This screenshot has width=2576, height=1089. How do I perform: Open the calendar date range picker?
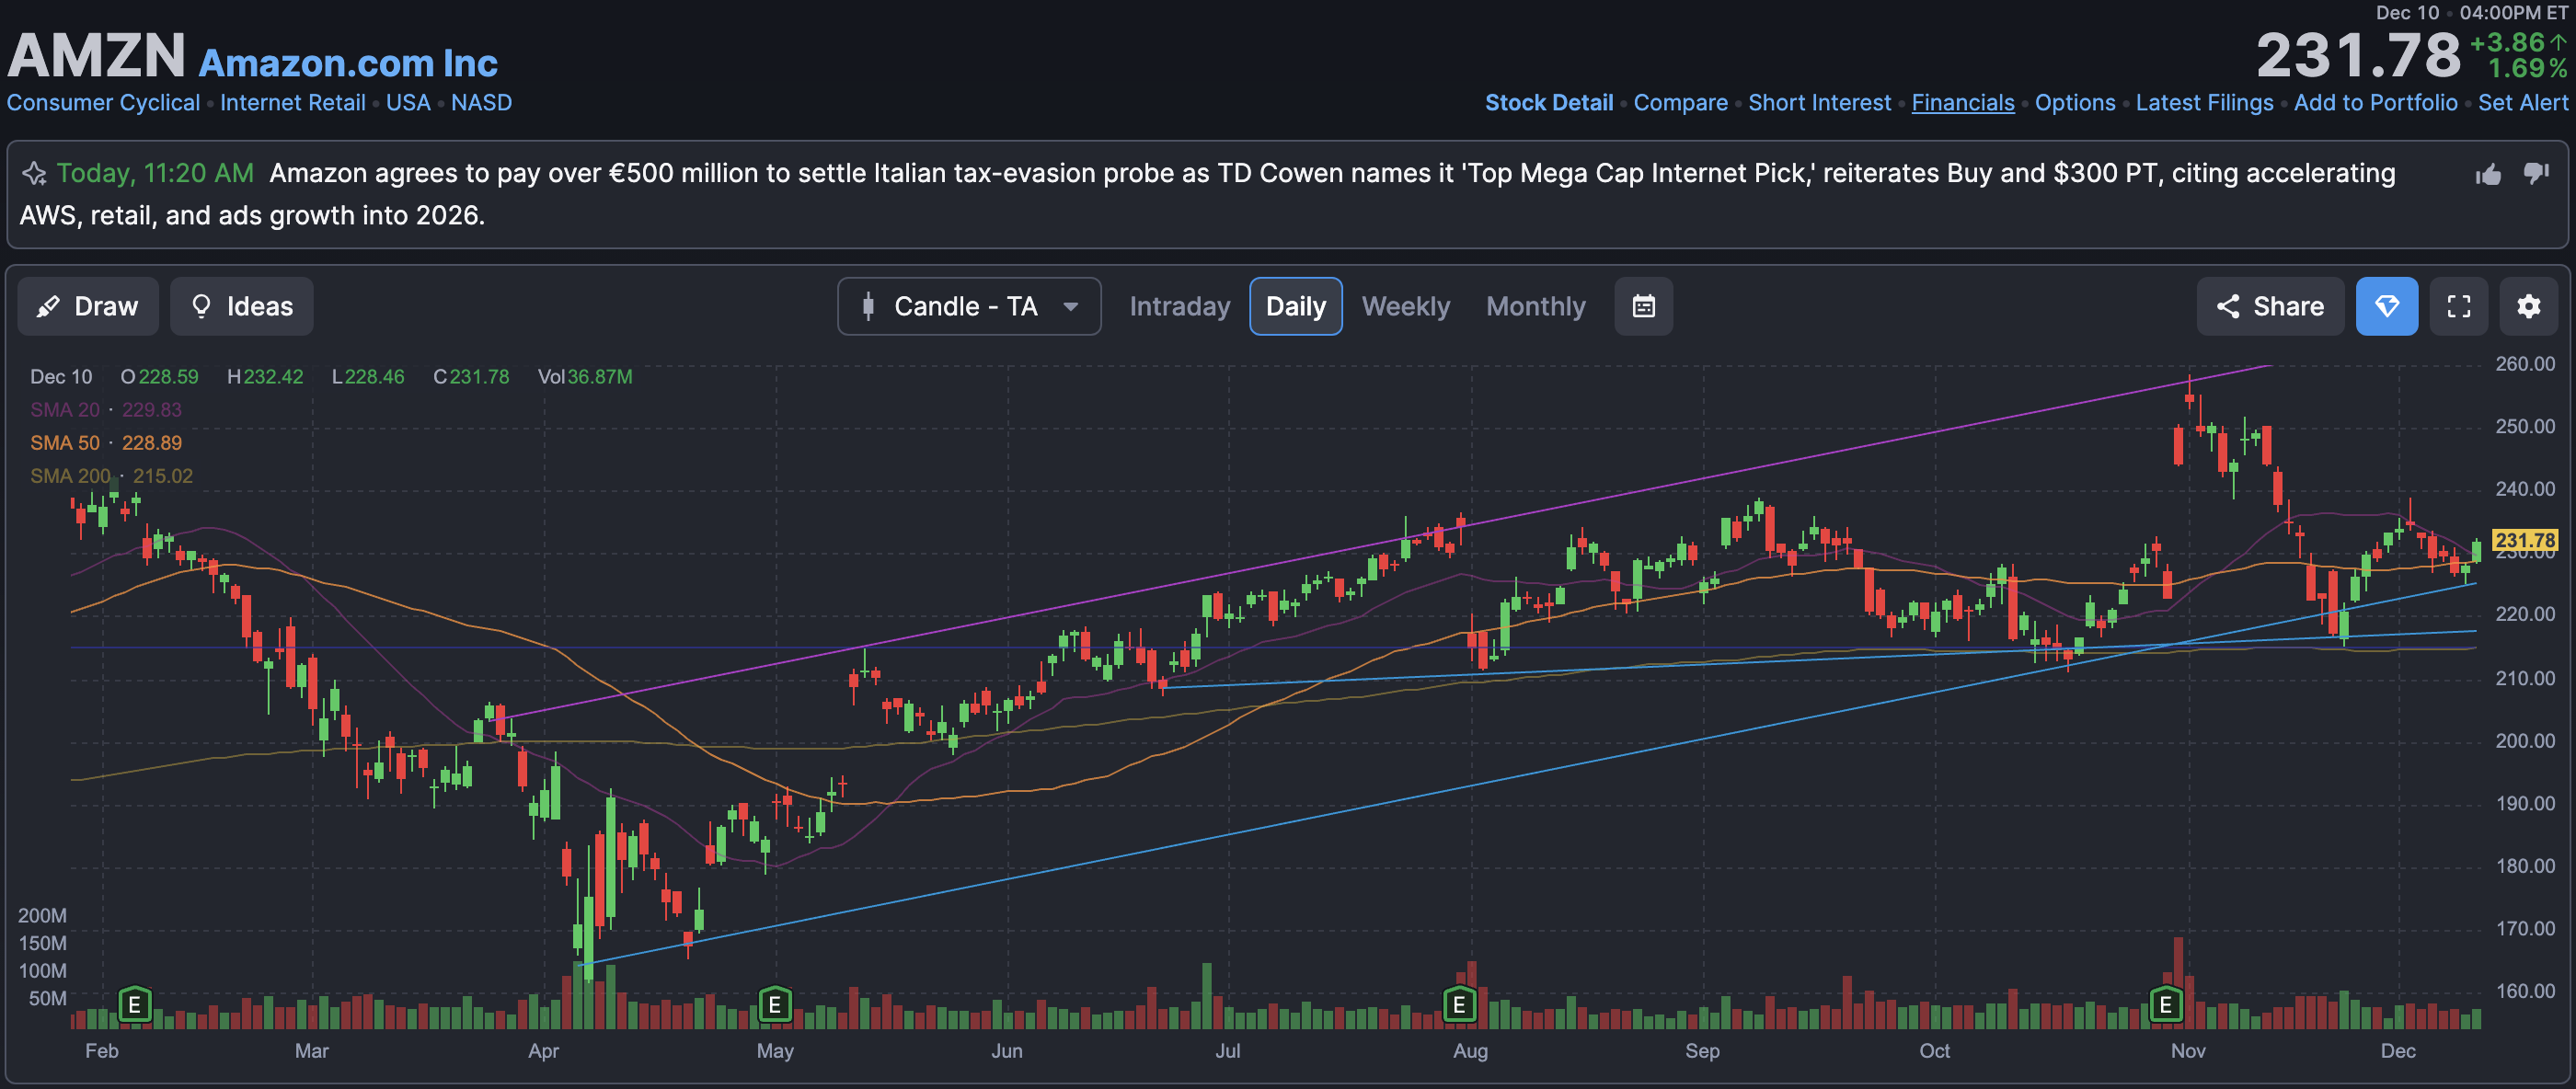point(1643,306)
